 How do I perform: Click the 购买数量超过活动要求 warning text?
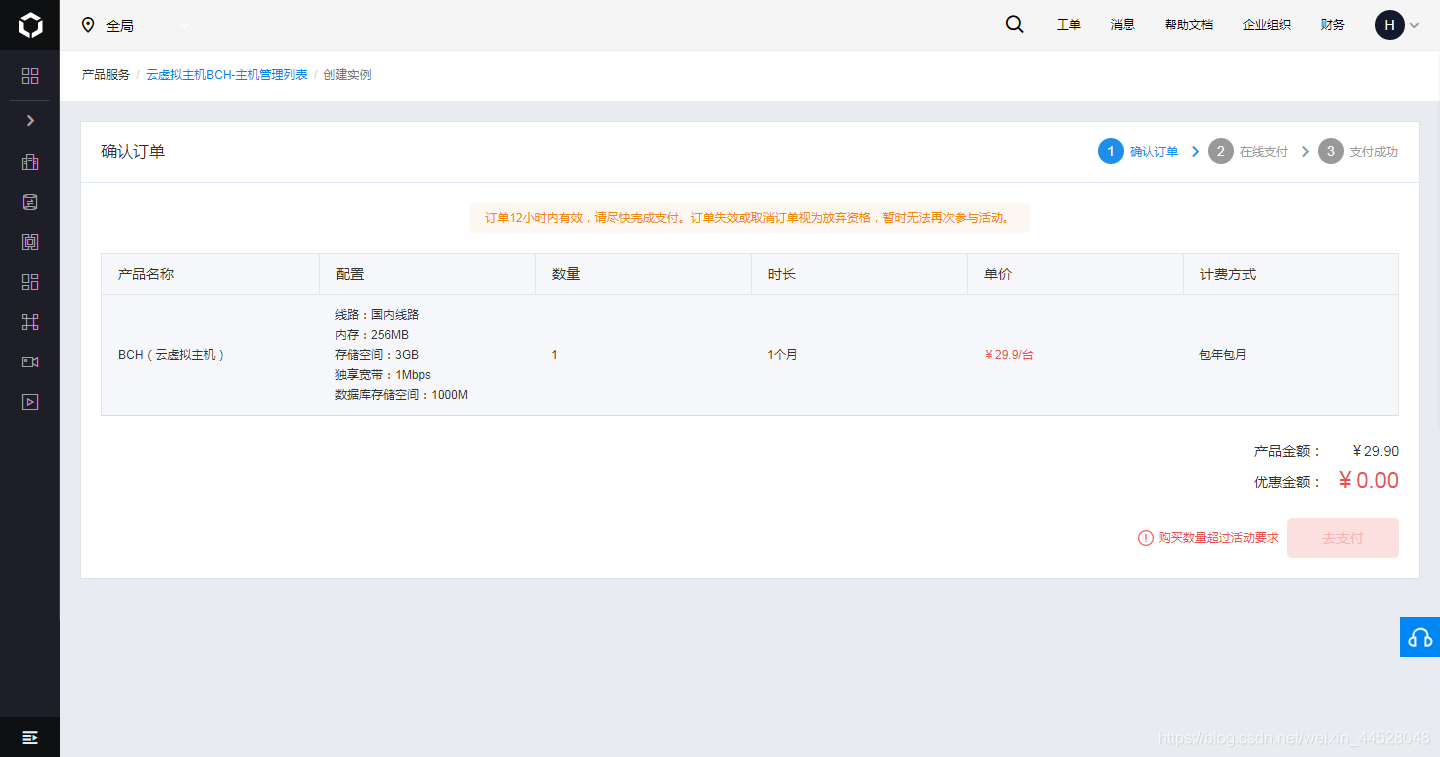(1218, 538)
